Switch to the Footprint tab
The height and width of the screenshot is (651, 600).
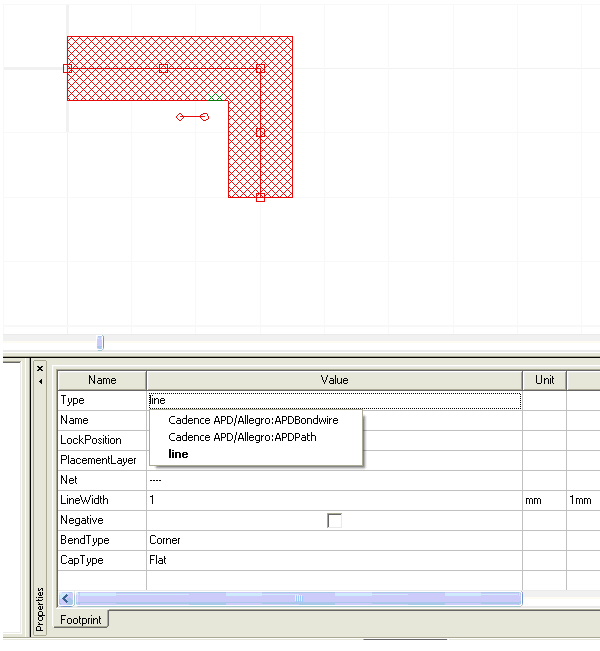[83, 620]
